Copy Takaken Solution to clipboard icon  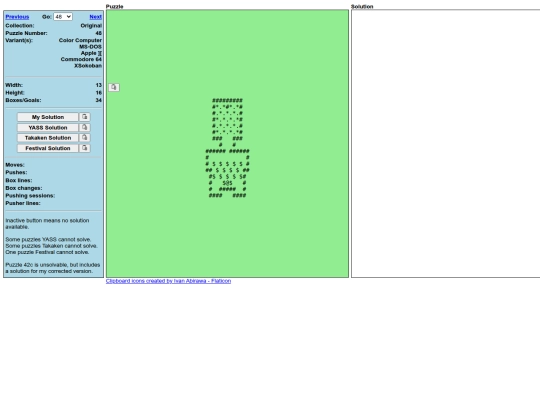click(85, 138)
